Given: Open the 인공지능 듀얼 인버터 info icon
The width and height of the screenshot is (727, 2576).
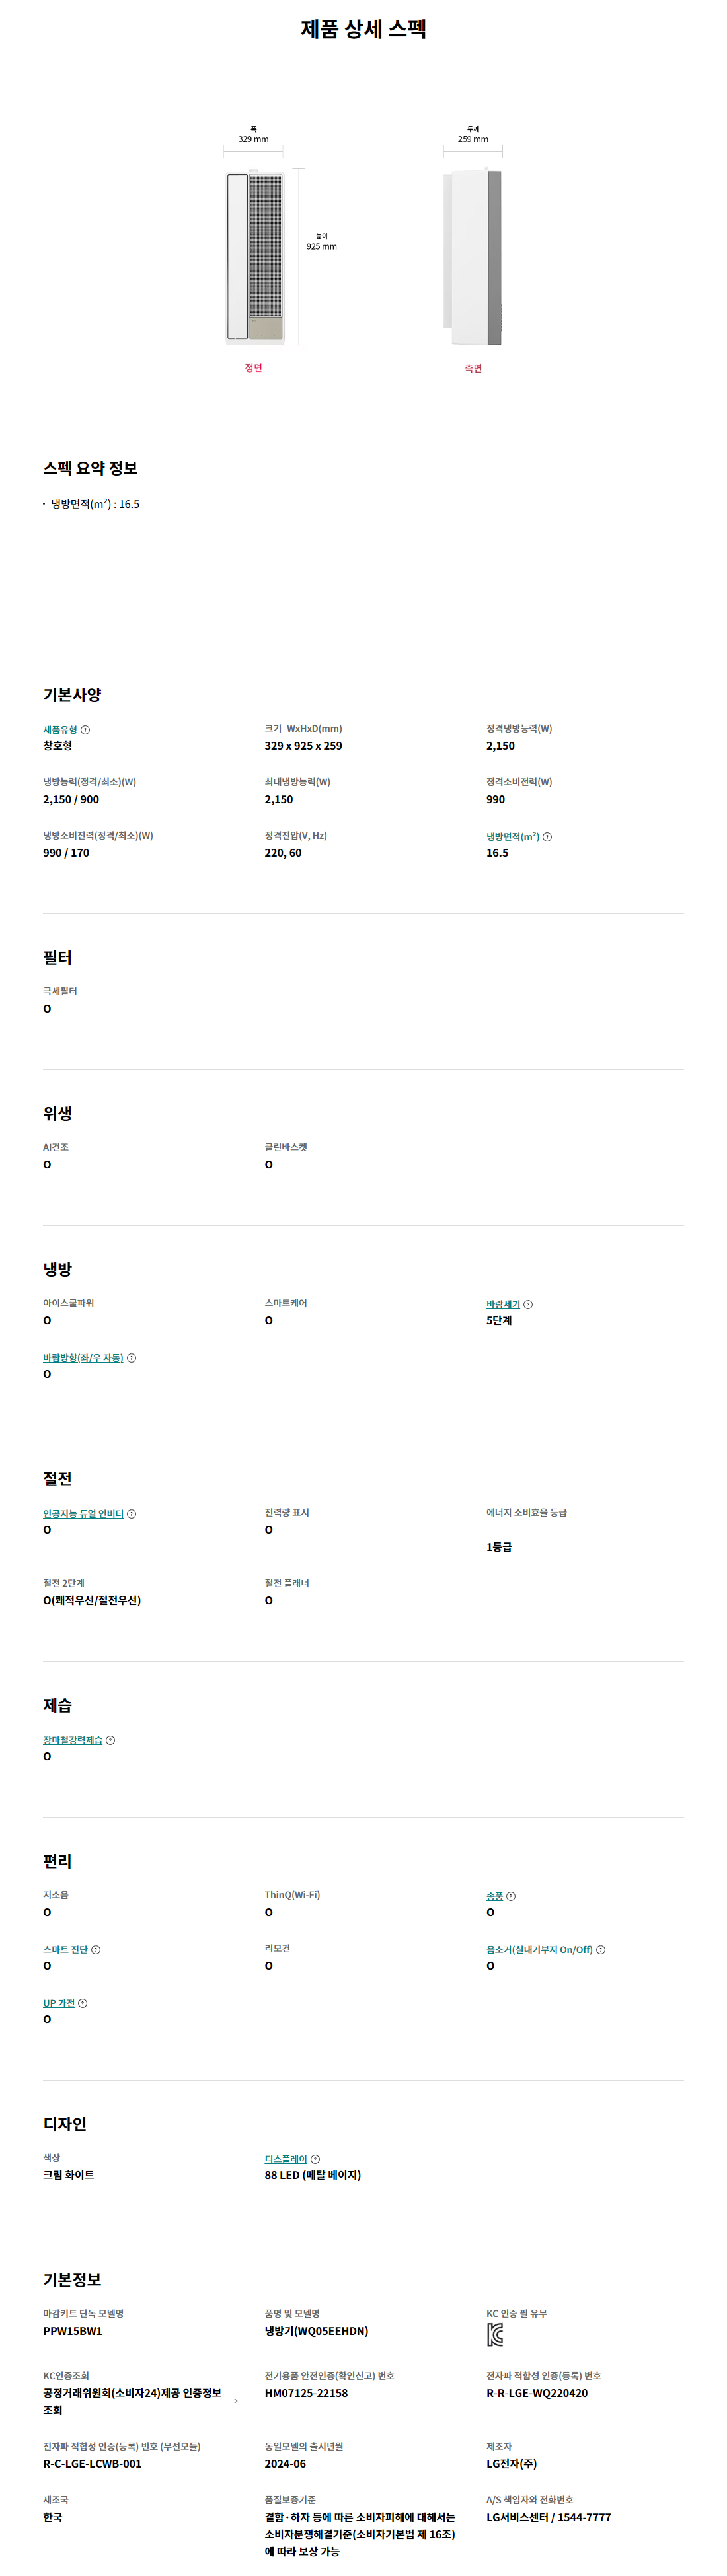Looking at the screenshot, I should tap(131, 1514).
